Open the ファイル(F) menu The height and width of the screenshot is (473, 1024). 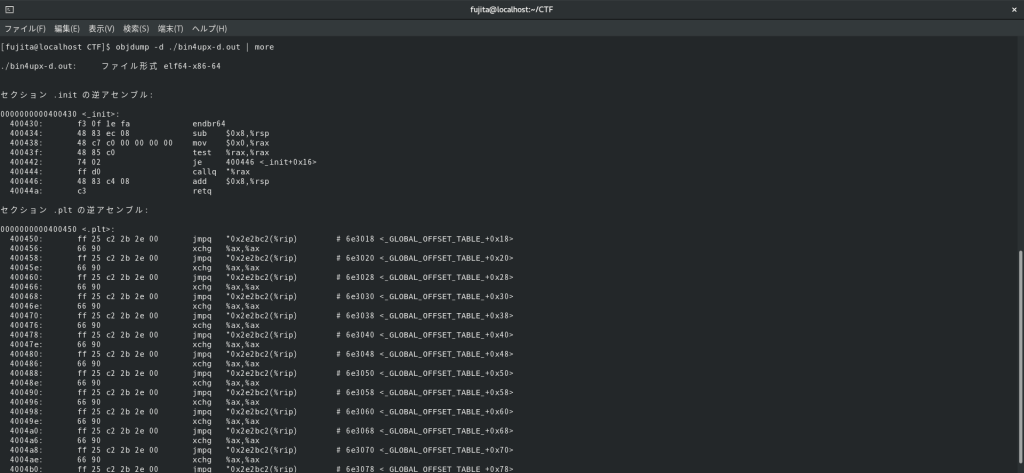[x=25, y=28]
